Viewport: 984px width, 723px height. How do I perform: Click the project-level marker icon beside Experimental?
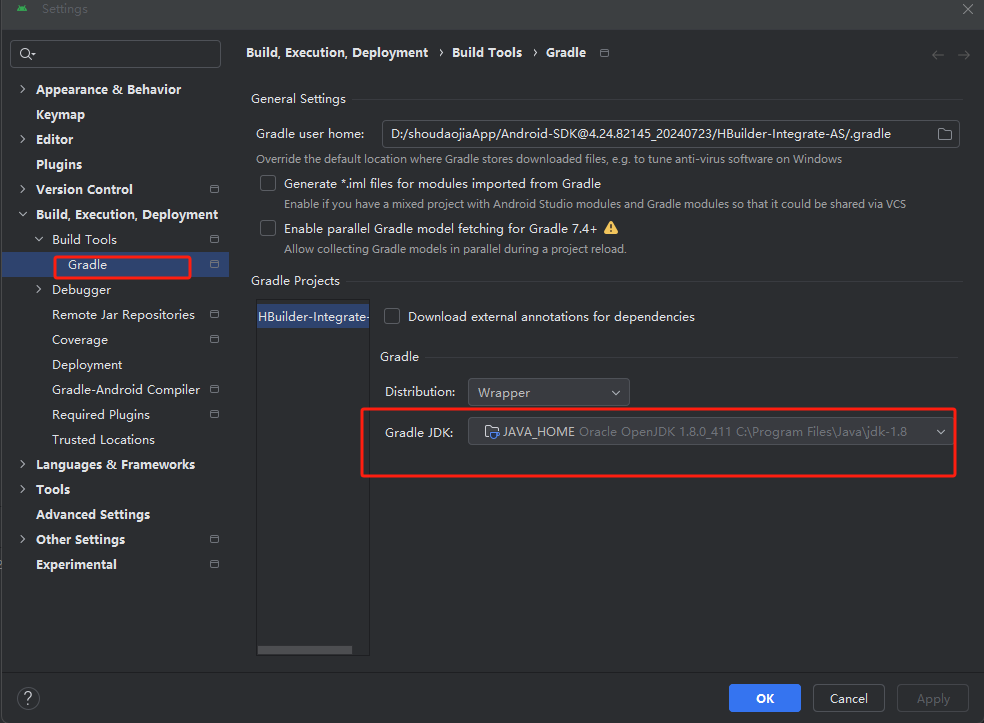click(x=214, y=564)
